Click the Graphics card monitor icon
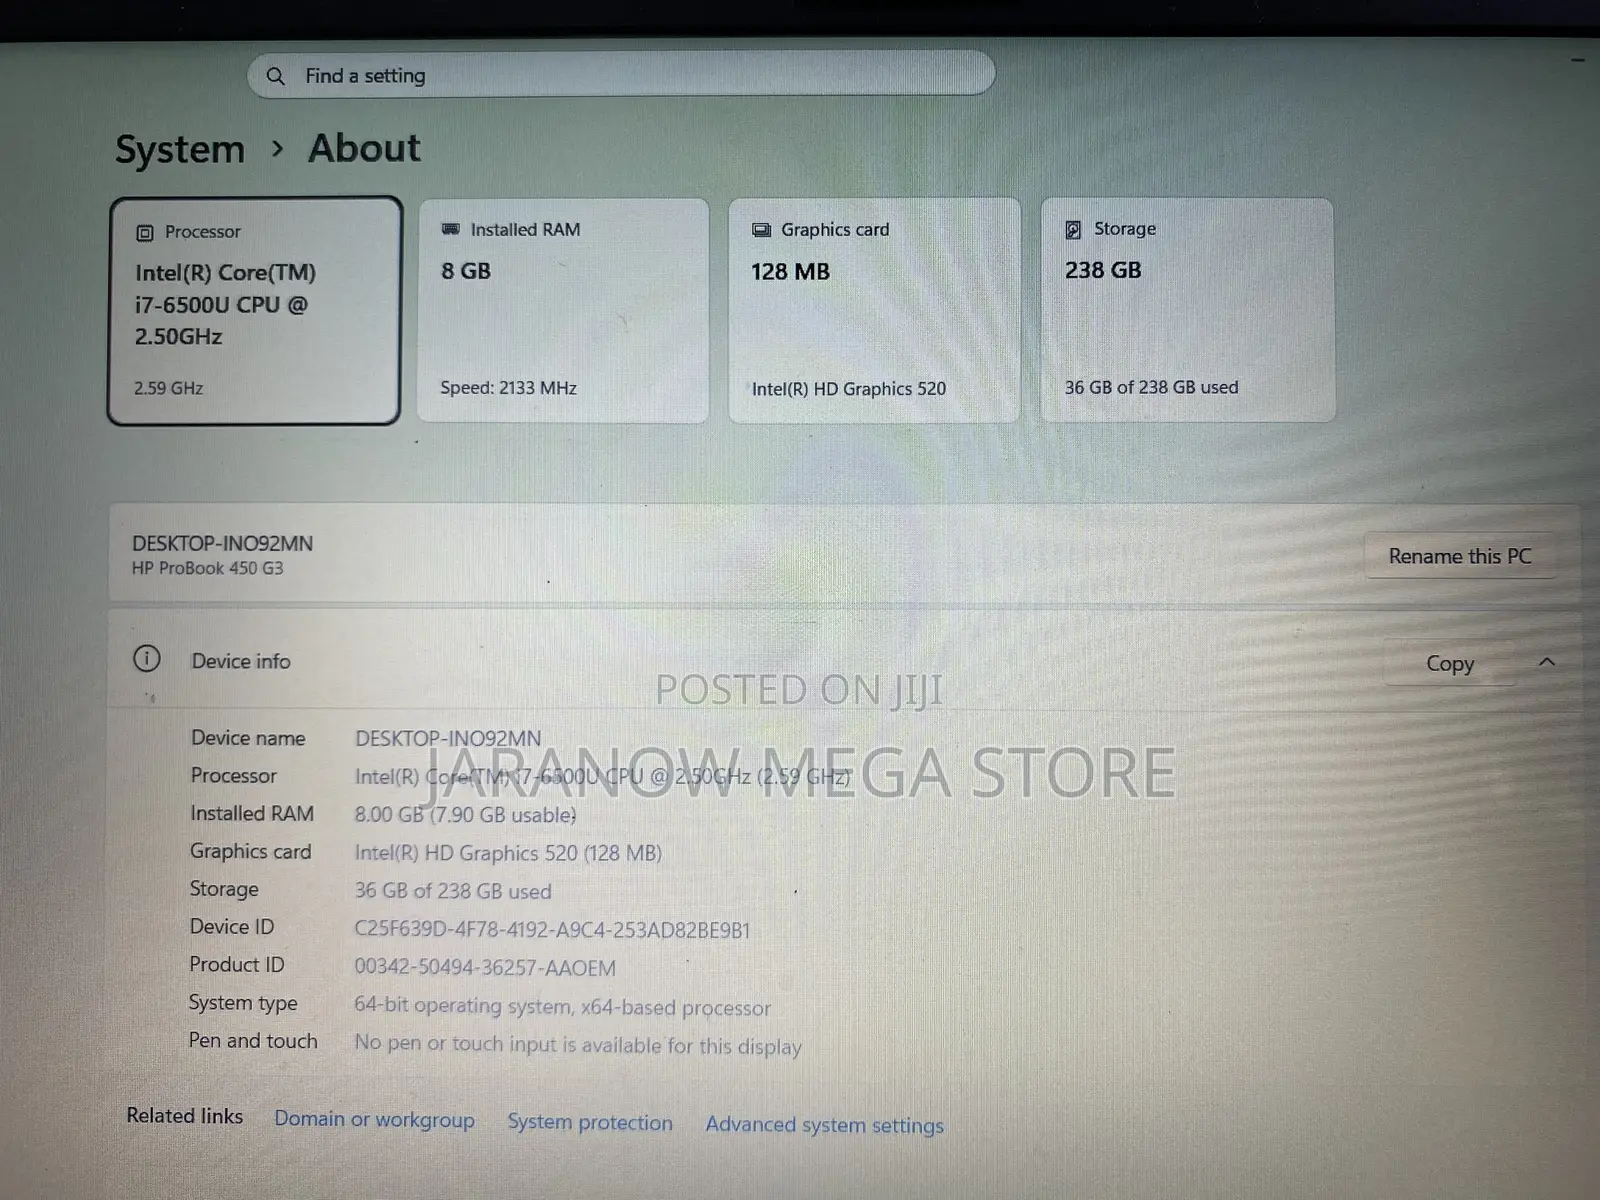 (762, 230)
